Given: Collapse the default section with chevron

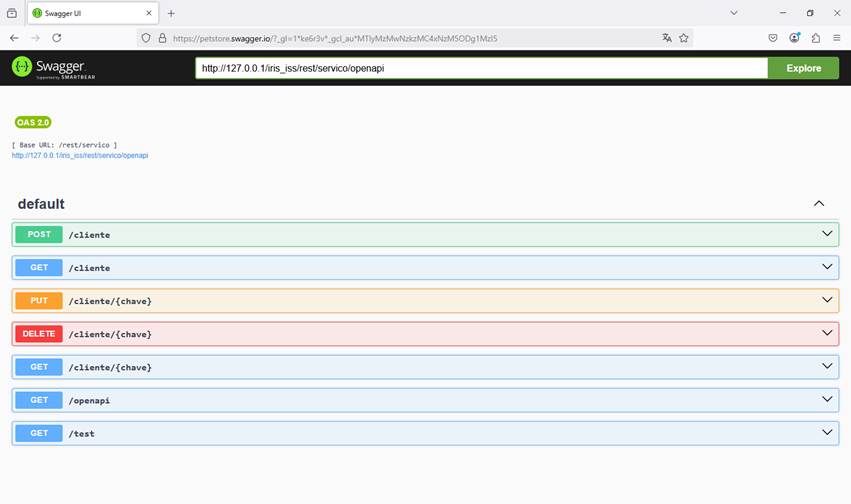Looking at the screenshot, I should click(x=819, y=203).
